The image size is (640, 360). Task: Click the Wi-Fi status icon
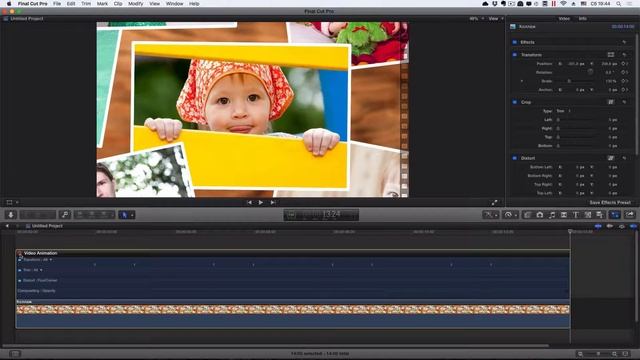click(x=564, y=4)
